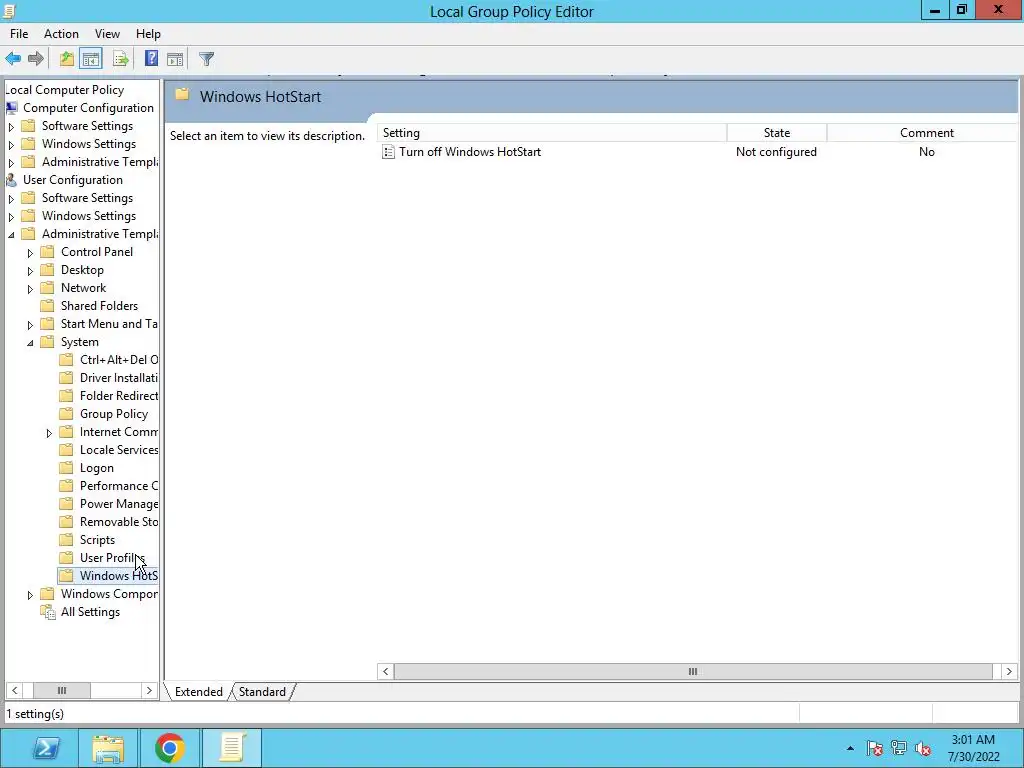Collapse User Configuration Administrative Templates node
The height and width of the screenshot is (768, 1024).
click(x=11, y=234)
